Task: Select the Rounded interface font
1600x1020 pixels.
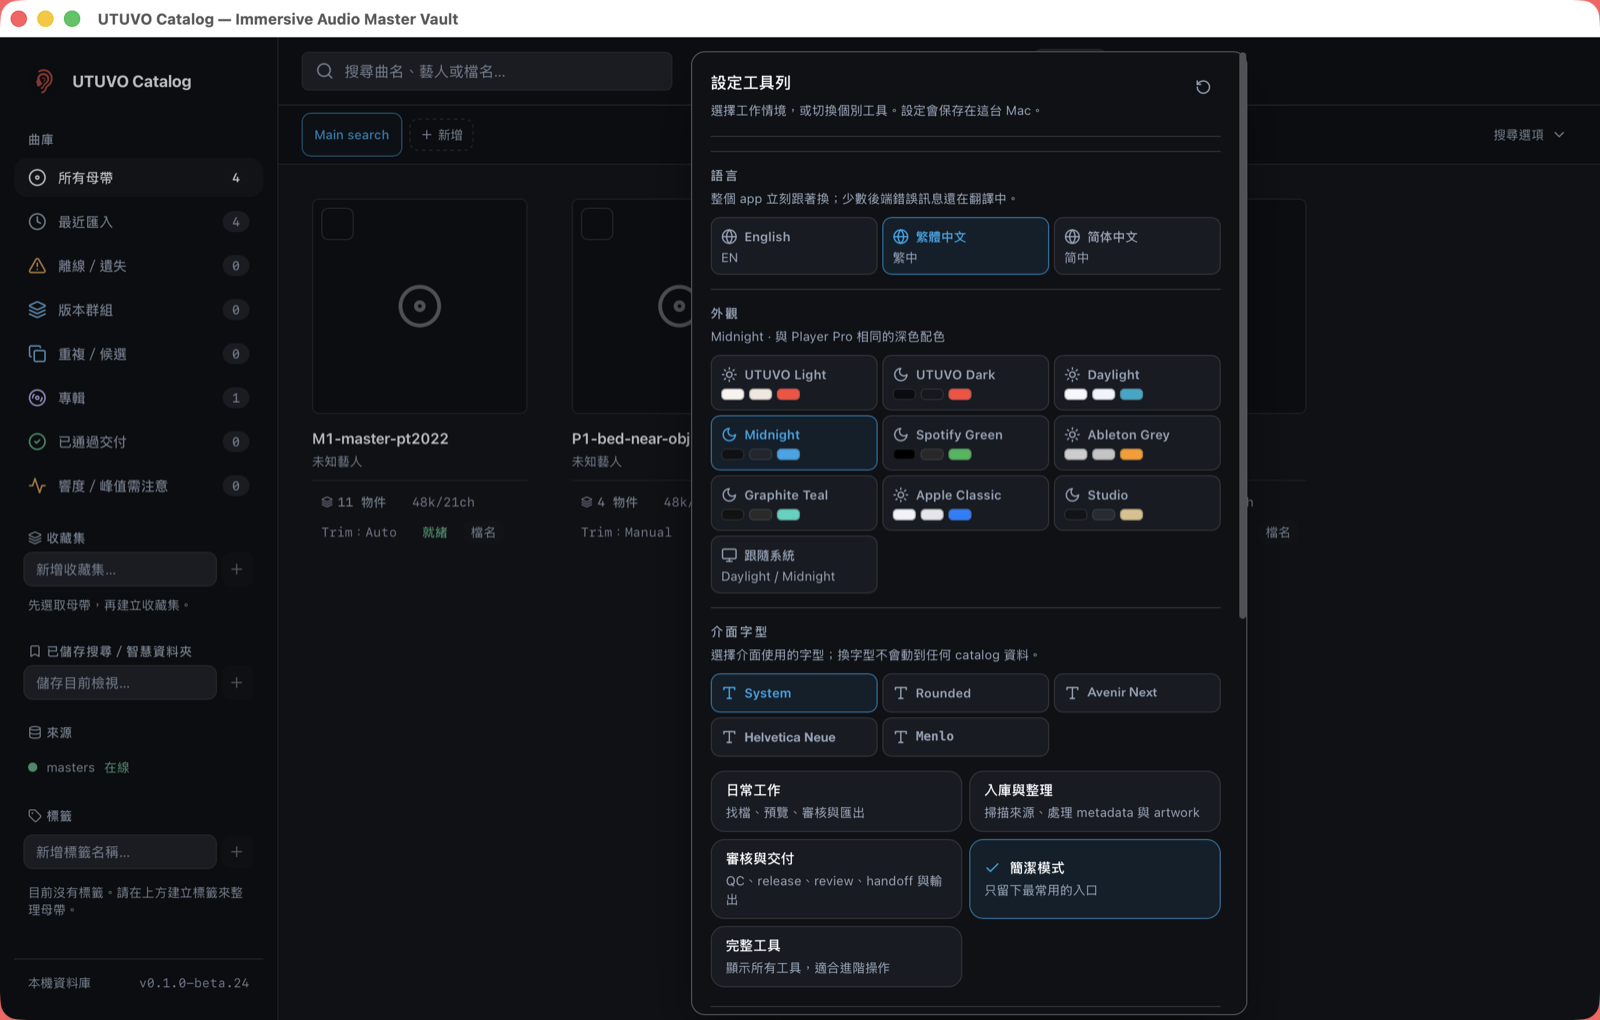Action: coord(965,693)
